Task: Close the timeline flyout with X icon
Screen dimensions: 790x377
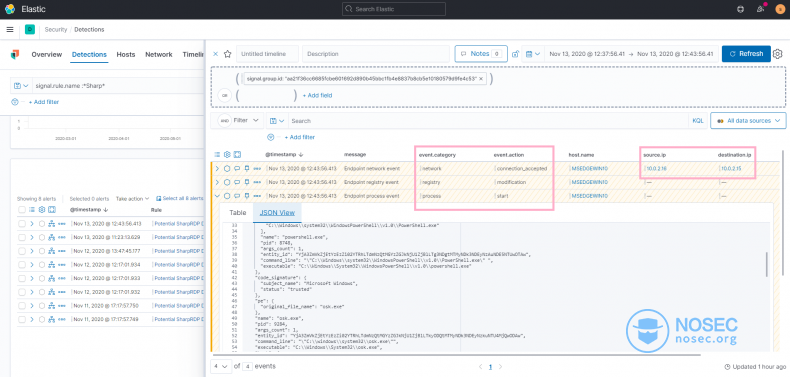Action: click(216, 54)
